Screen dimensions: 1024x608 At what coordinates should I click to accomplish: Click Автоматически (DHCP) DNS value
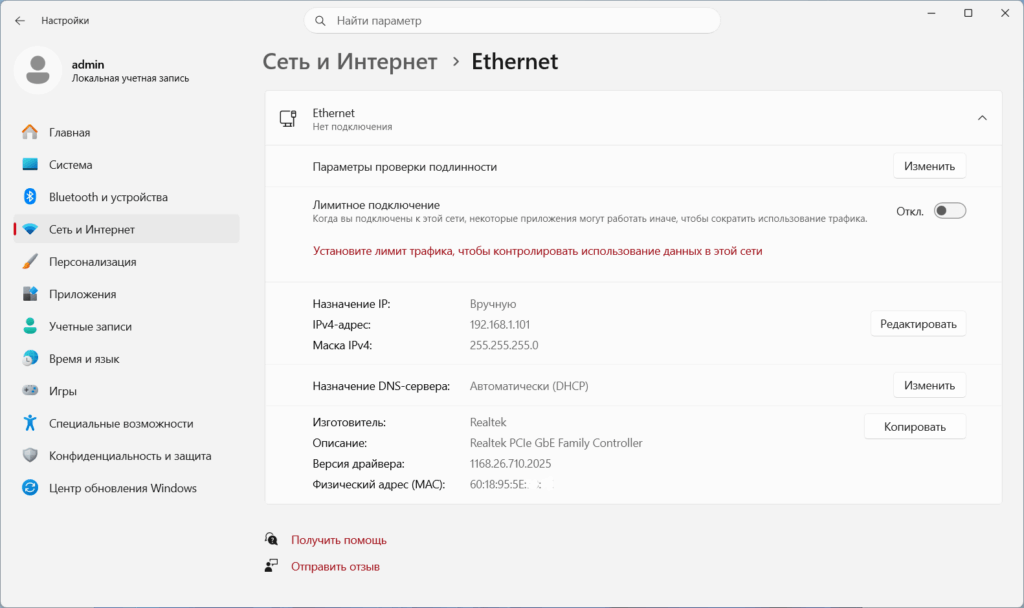click(x=529, y=386)
